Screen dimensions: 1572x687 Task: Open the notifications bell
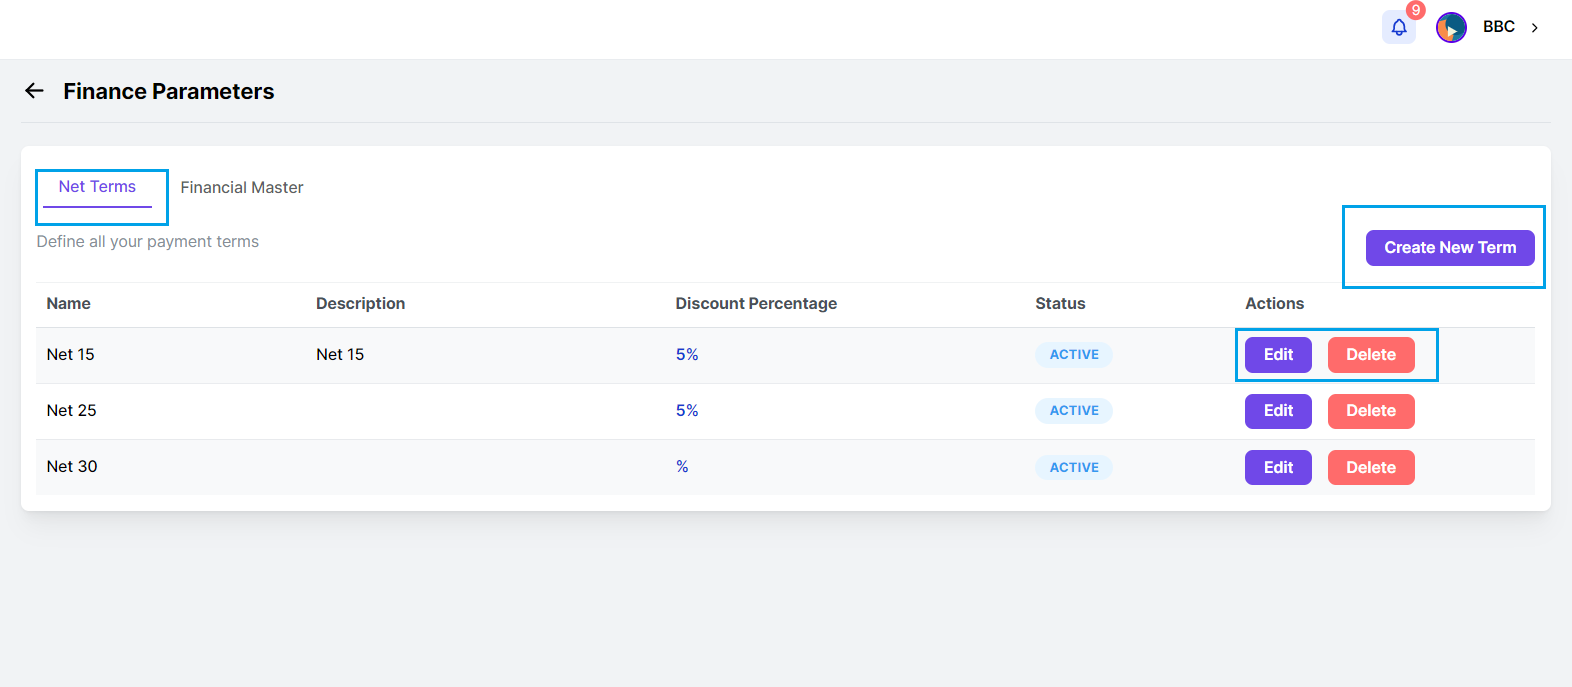click(x=1399, y=27)
